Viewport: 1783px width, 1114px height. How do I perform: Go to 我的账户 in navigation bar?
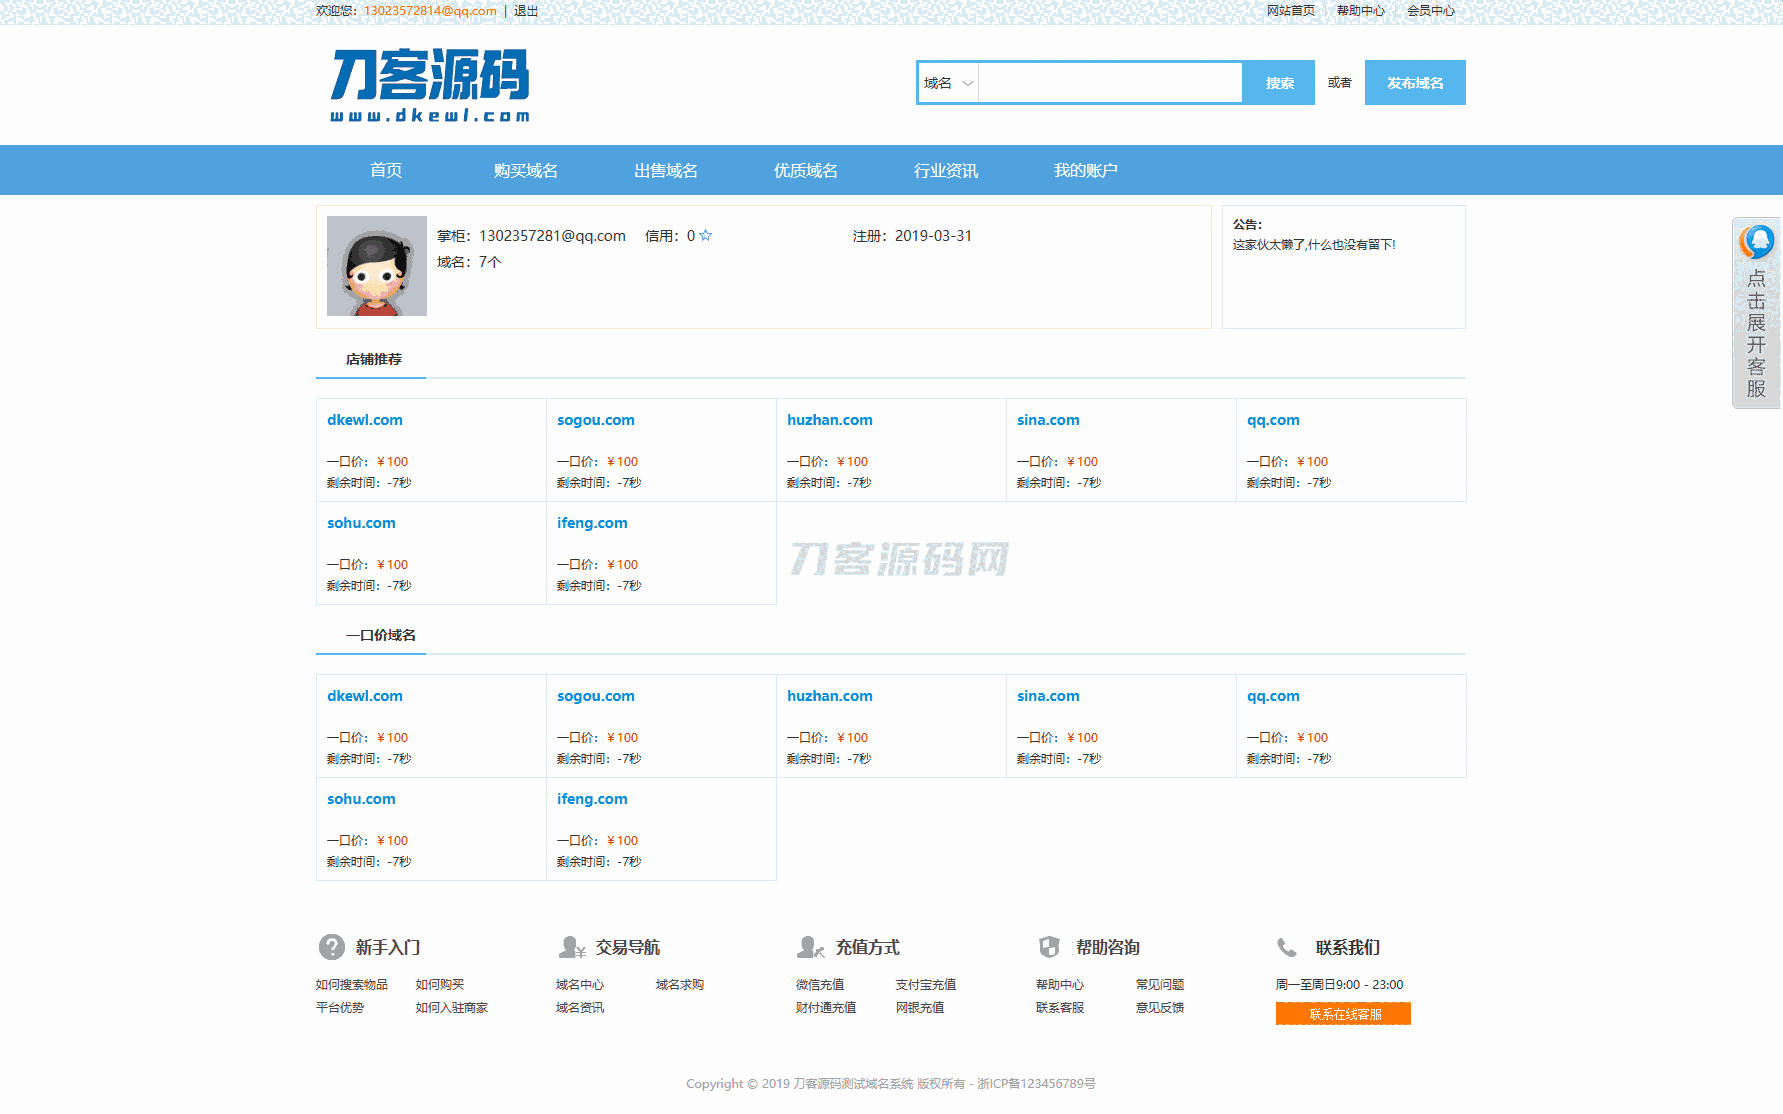[x=1085, y=171]
